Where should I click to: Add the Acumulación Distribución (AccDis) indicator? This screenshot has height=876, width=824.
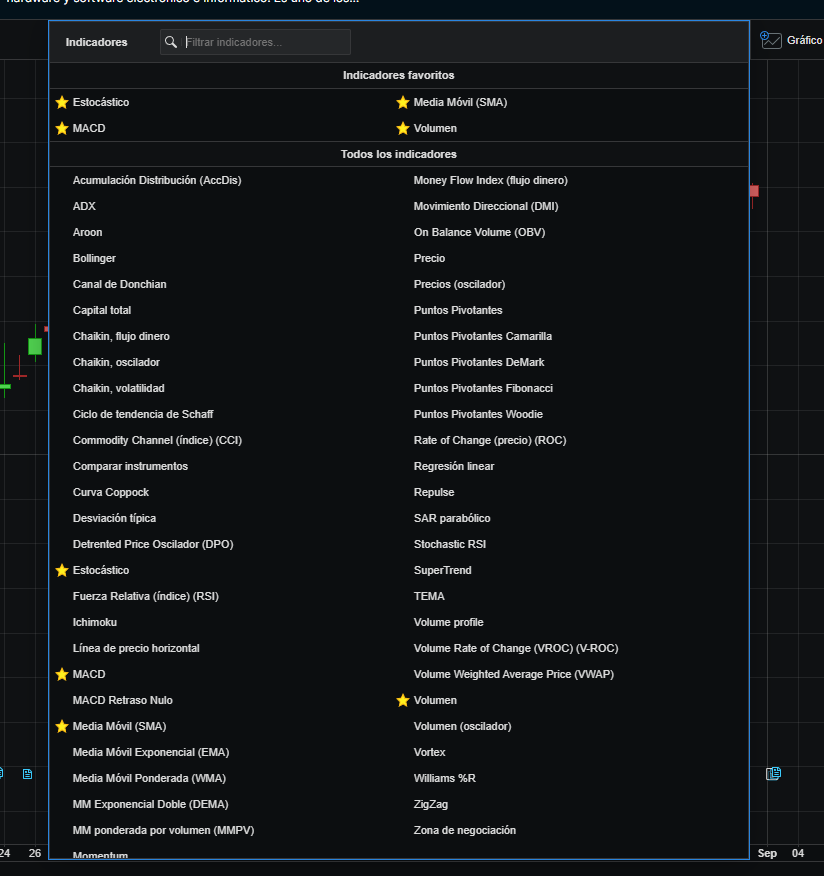pyautogui.click(x=157, y=180)
